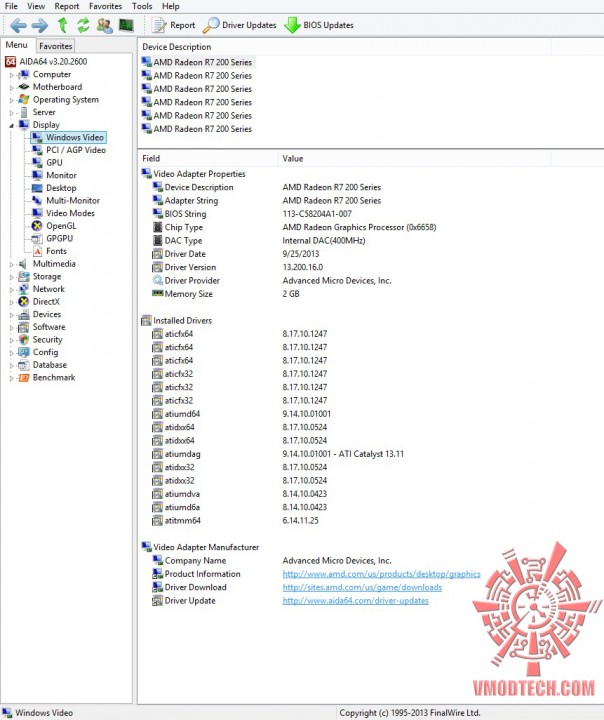The height and width of the screenshot is (720, 604).
Task: Switch to the Favorites tab
Action: pyautogui.click(x=56, y=46)
